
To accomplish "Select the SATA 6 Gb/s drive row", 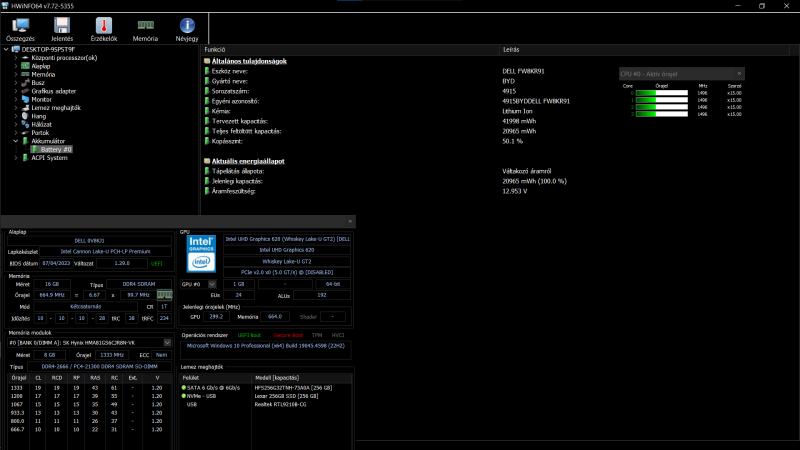I will click(x=266, y=388).
